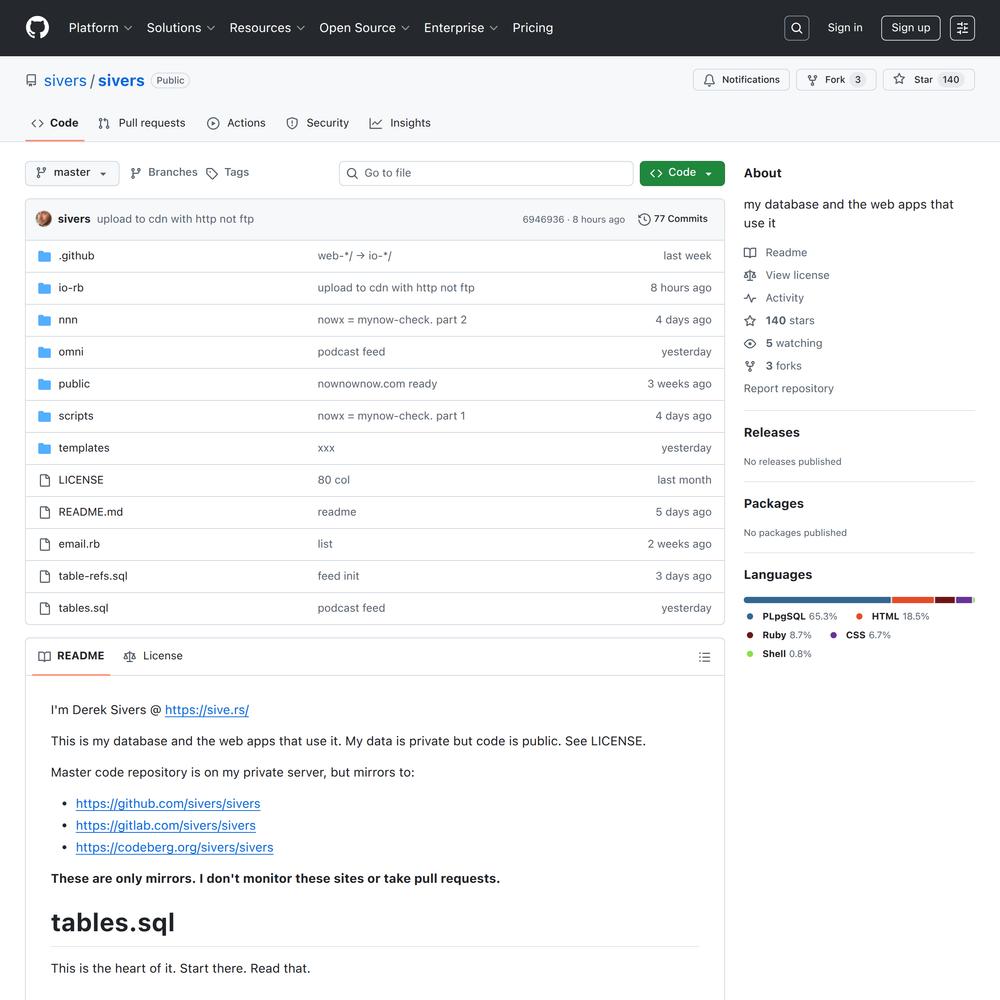Expand the green Code dropdown button

(x=682, y=173)
